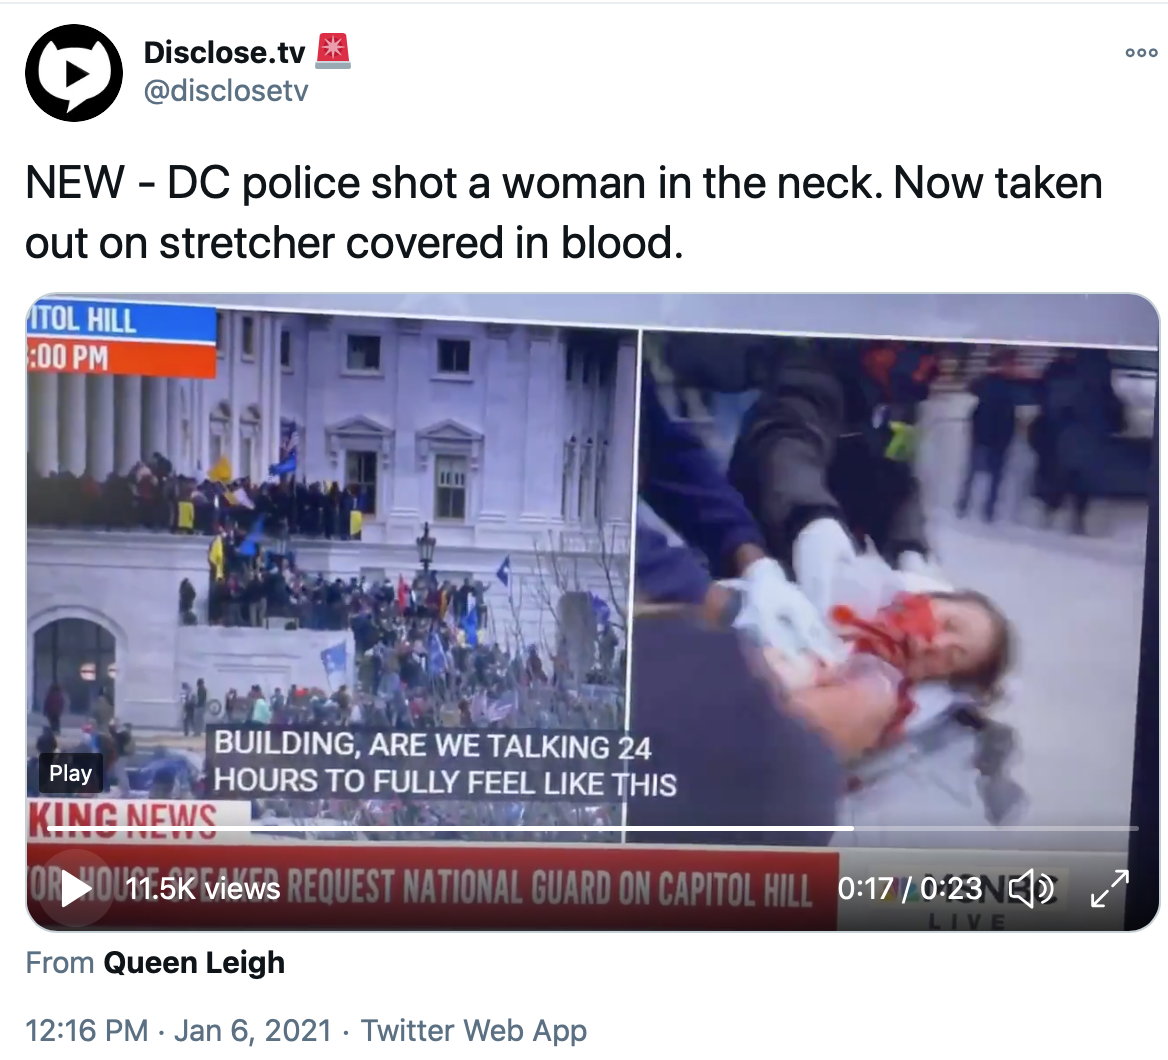
Task: Seek along the video progress bar
Action: pos(592,828)
